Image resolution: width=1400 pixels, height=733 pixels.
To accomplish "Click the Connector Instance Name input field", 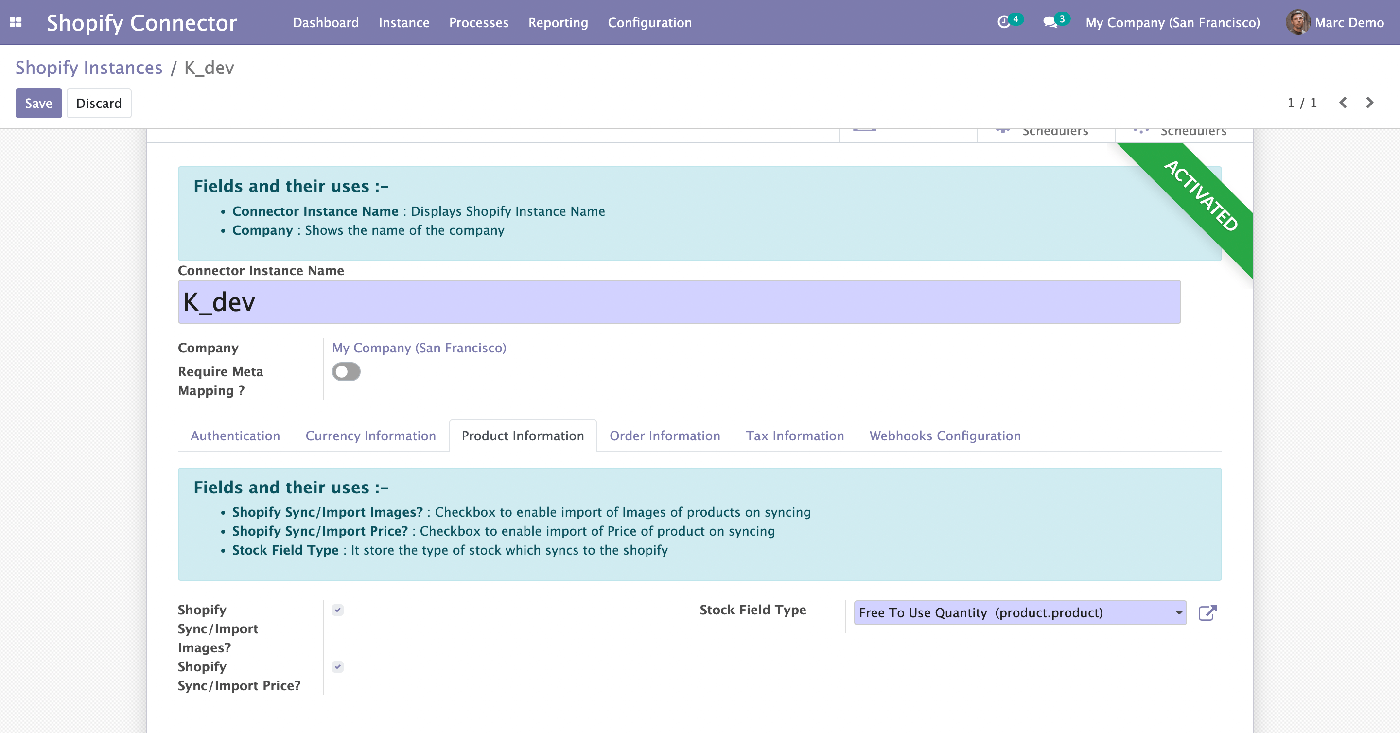I will tap(679, 302).
